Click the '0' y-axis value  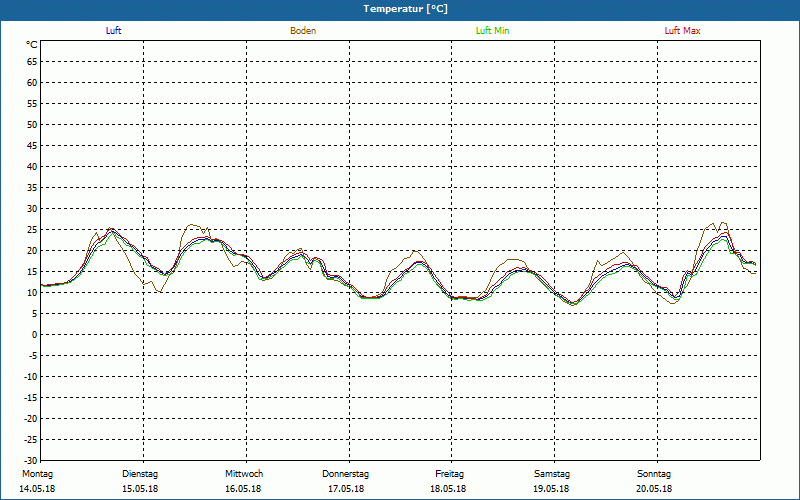click(35, 335)
